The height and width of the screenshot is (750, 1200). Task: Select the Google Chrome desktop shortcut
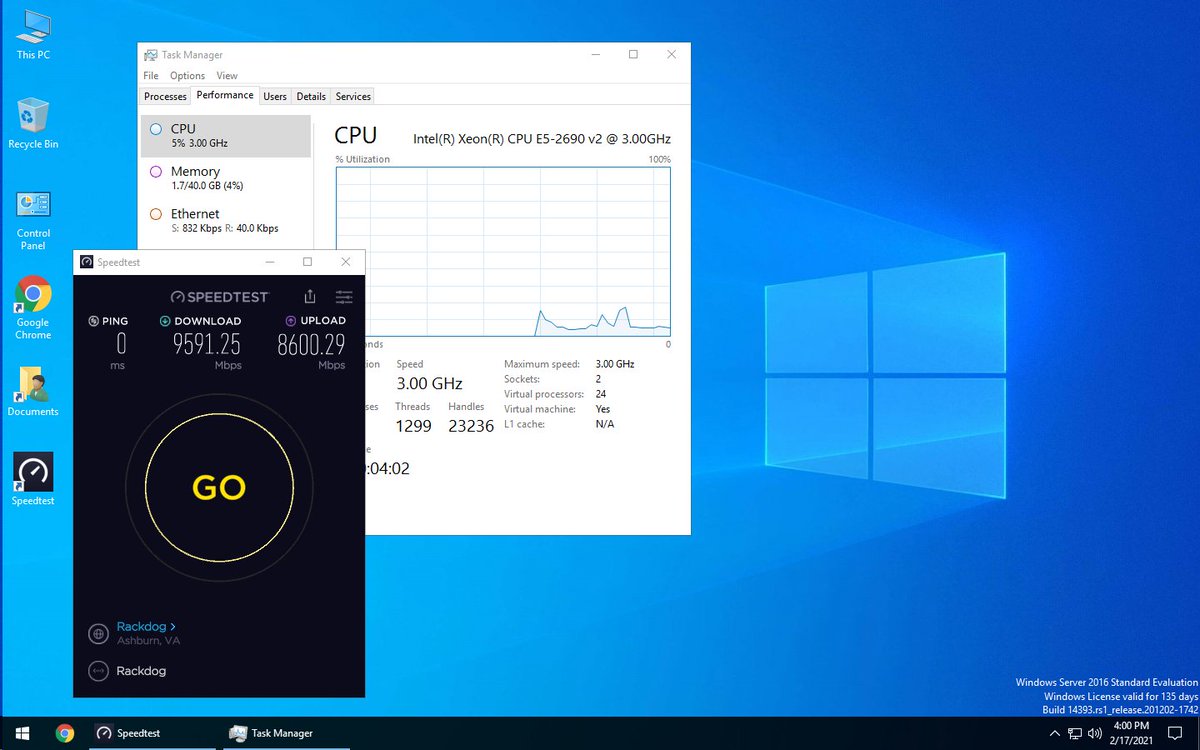point(33,308)
